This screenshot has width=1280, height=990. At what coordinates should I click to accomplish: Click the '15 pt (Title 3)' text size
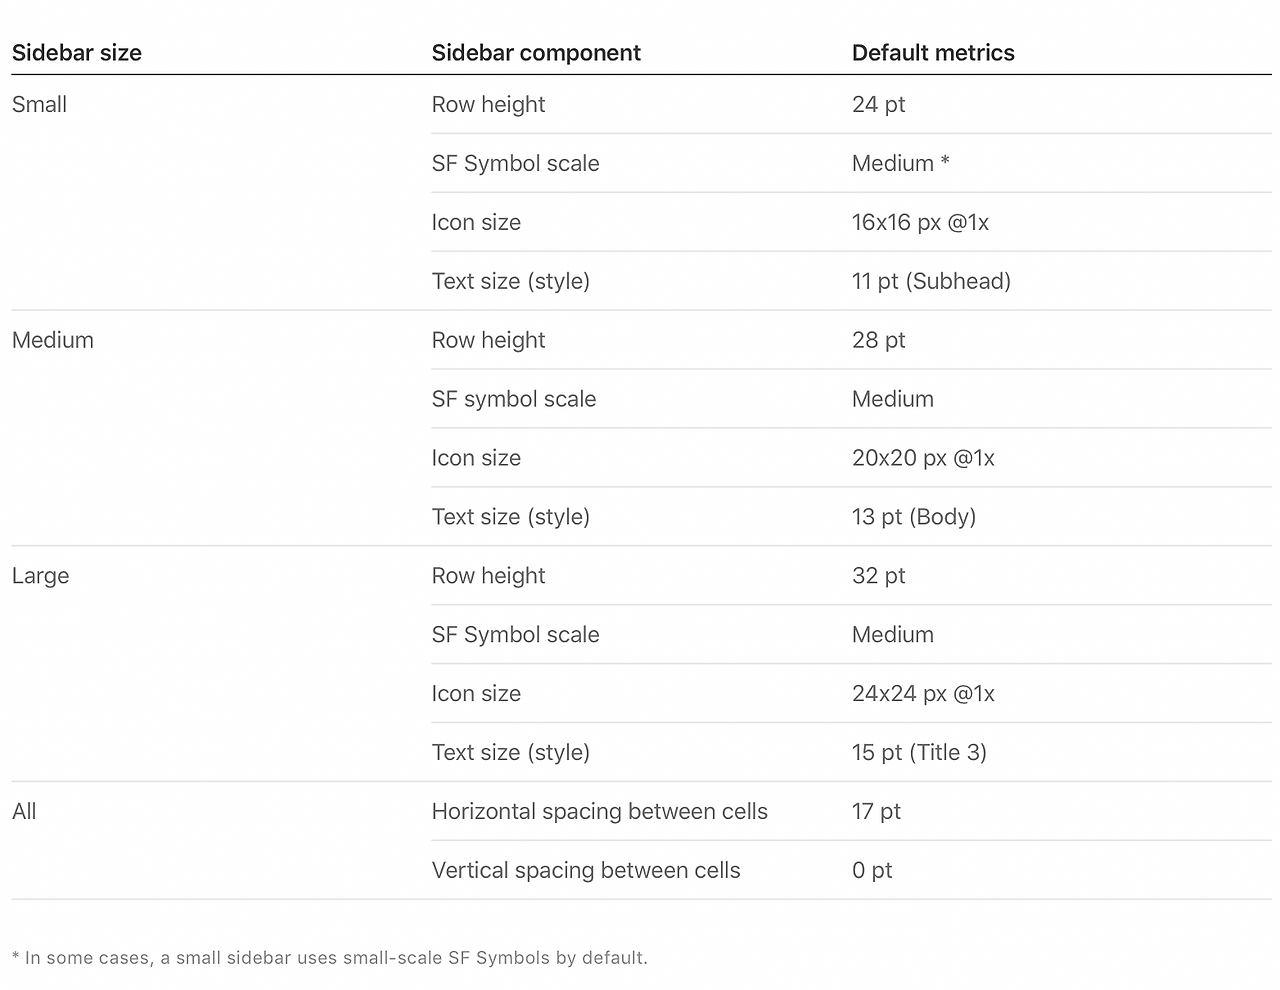pyautogui.click(x=920, y=752)
